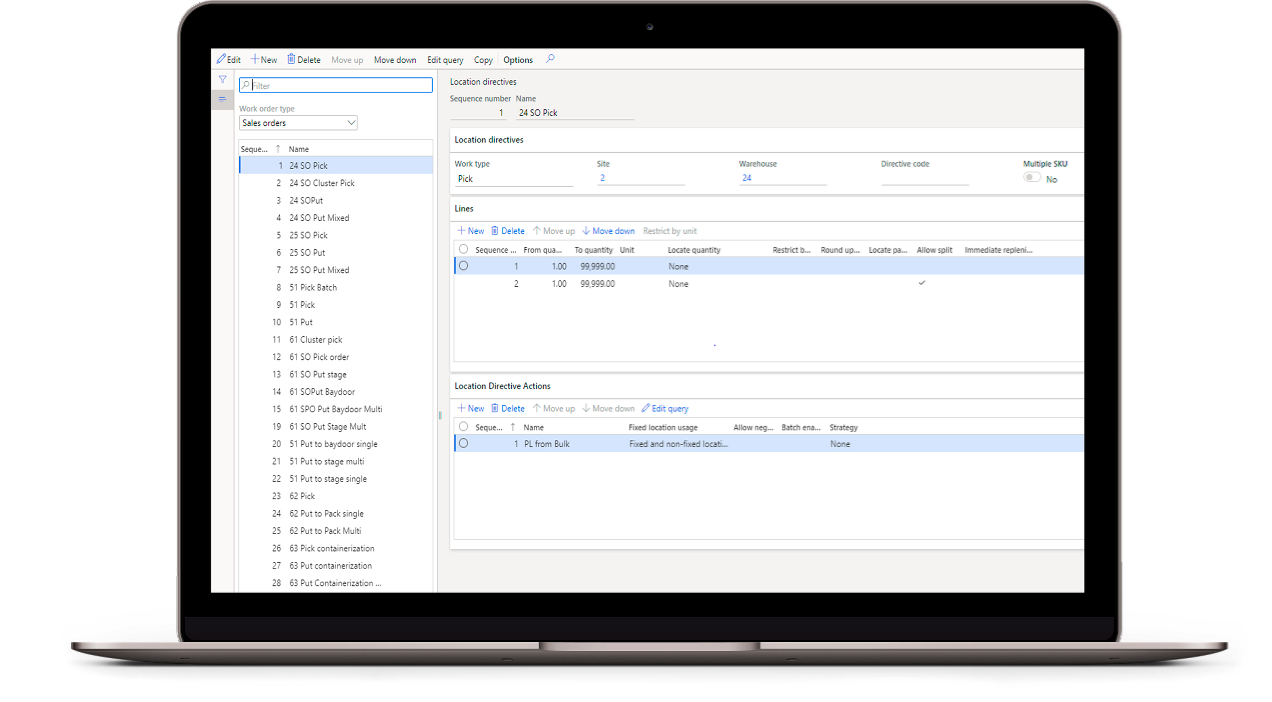Toggle the Multiple SKU switch
The image size is (1272, 702).
[1031, 178]
